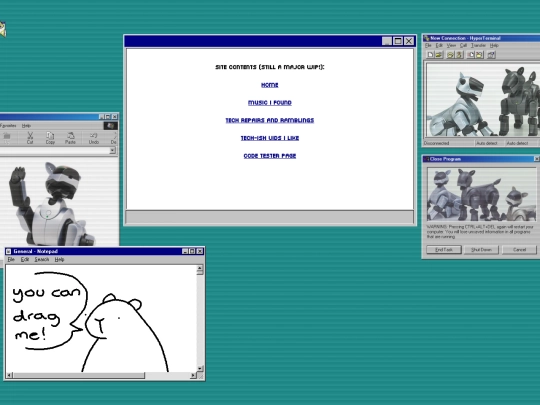Click Notepad vertical scrollbar down arrow
This screenshot has width=540, height=405.
(200, 369)
